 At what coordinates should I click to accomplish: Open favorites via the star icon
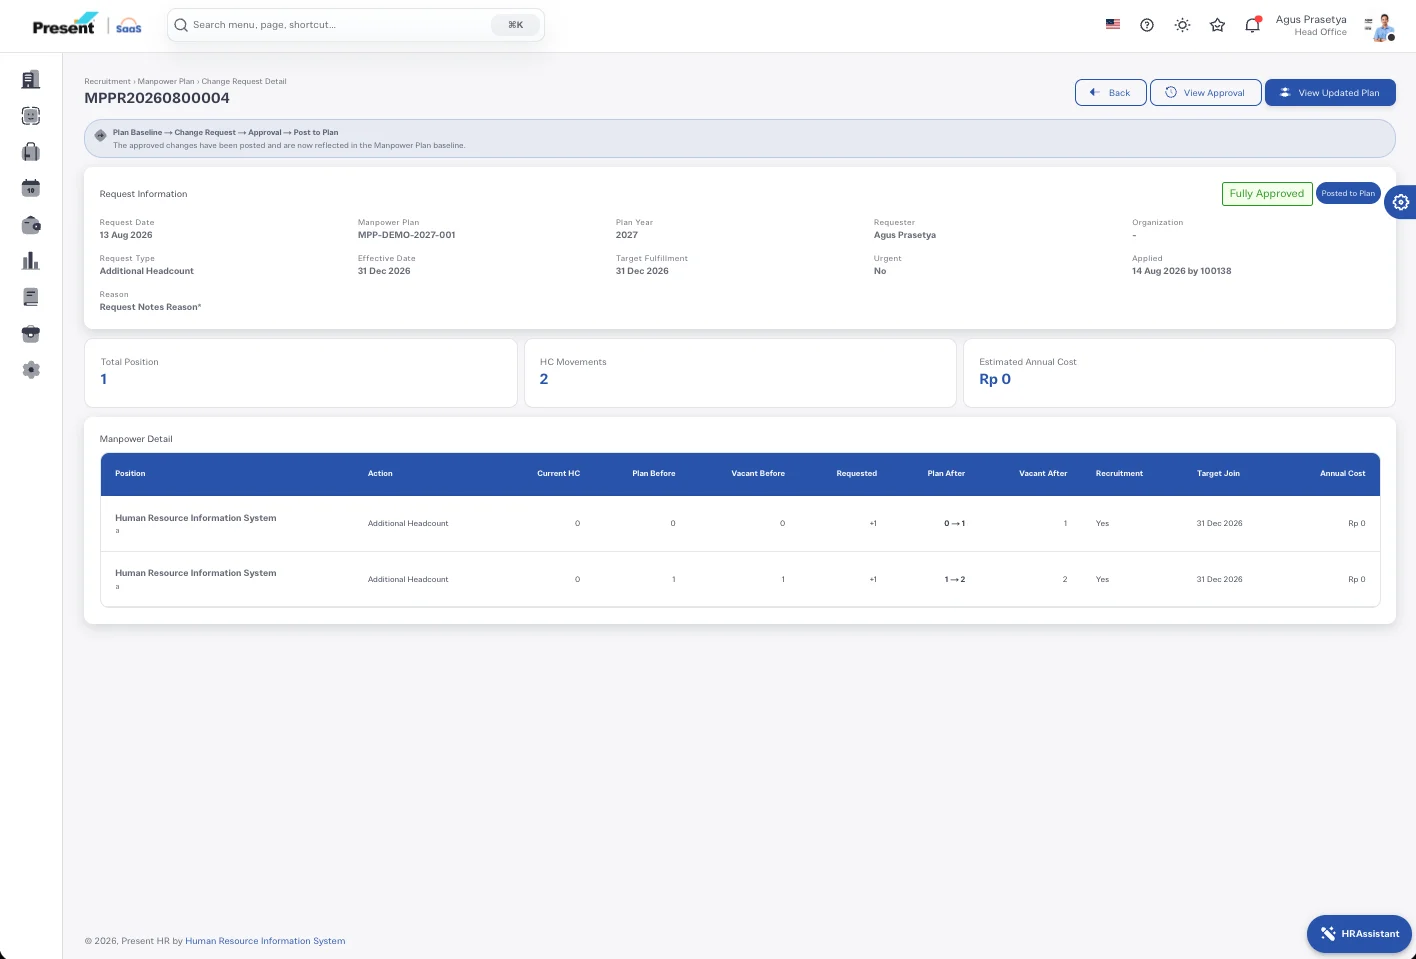[1217, 25]
